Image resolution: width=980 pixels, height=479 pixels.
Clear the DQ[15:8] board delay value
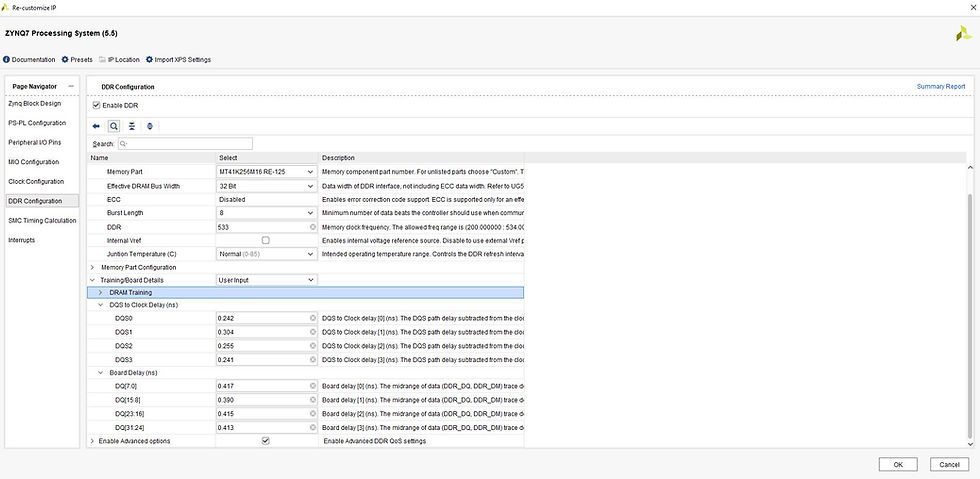(312, 400)
